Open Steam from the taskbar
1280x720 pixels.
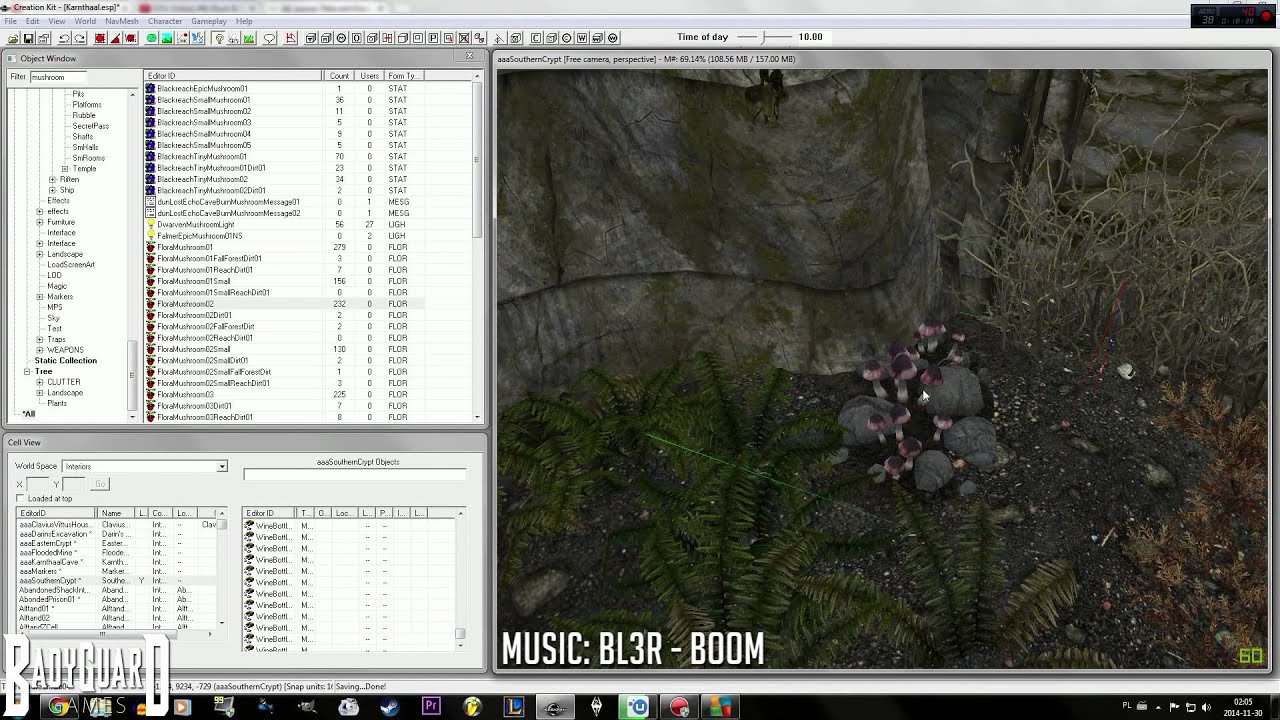point(389,707)
